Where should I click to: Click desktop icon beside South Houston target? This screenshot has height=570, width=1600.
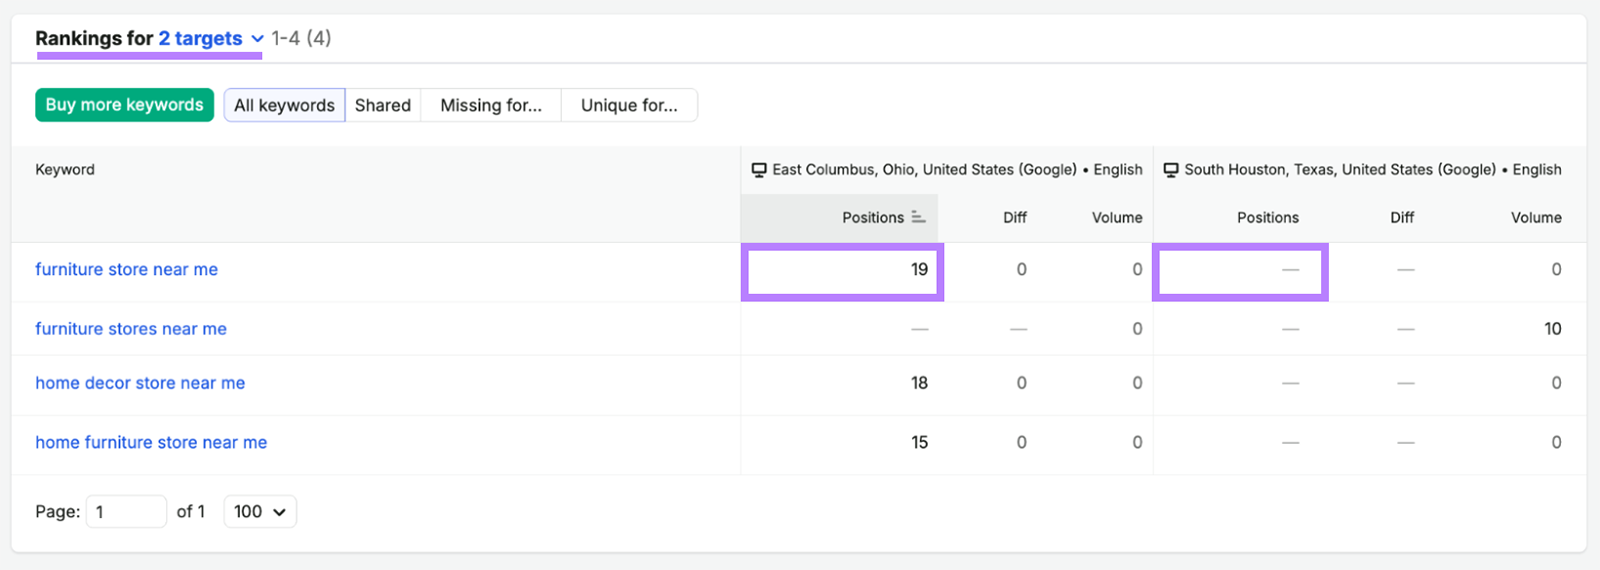point(1171,170)
